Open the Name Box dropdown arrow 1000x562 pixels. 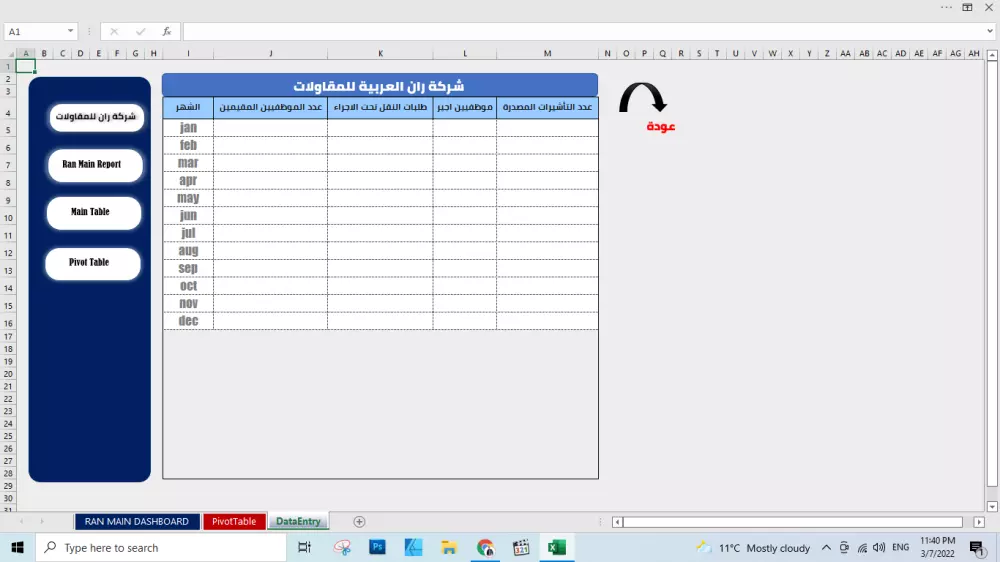[x=70, y=31]
